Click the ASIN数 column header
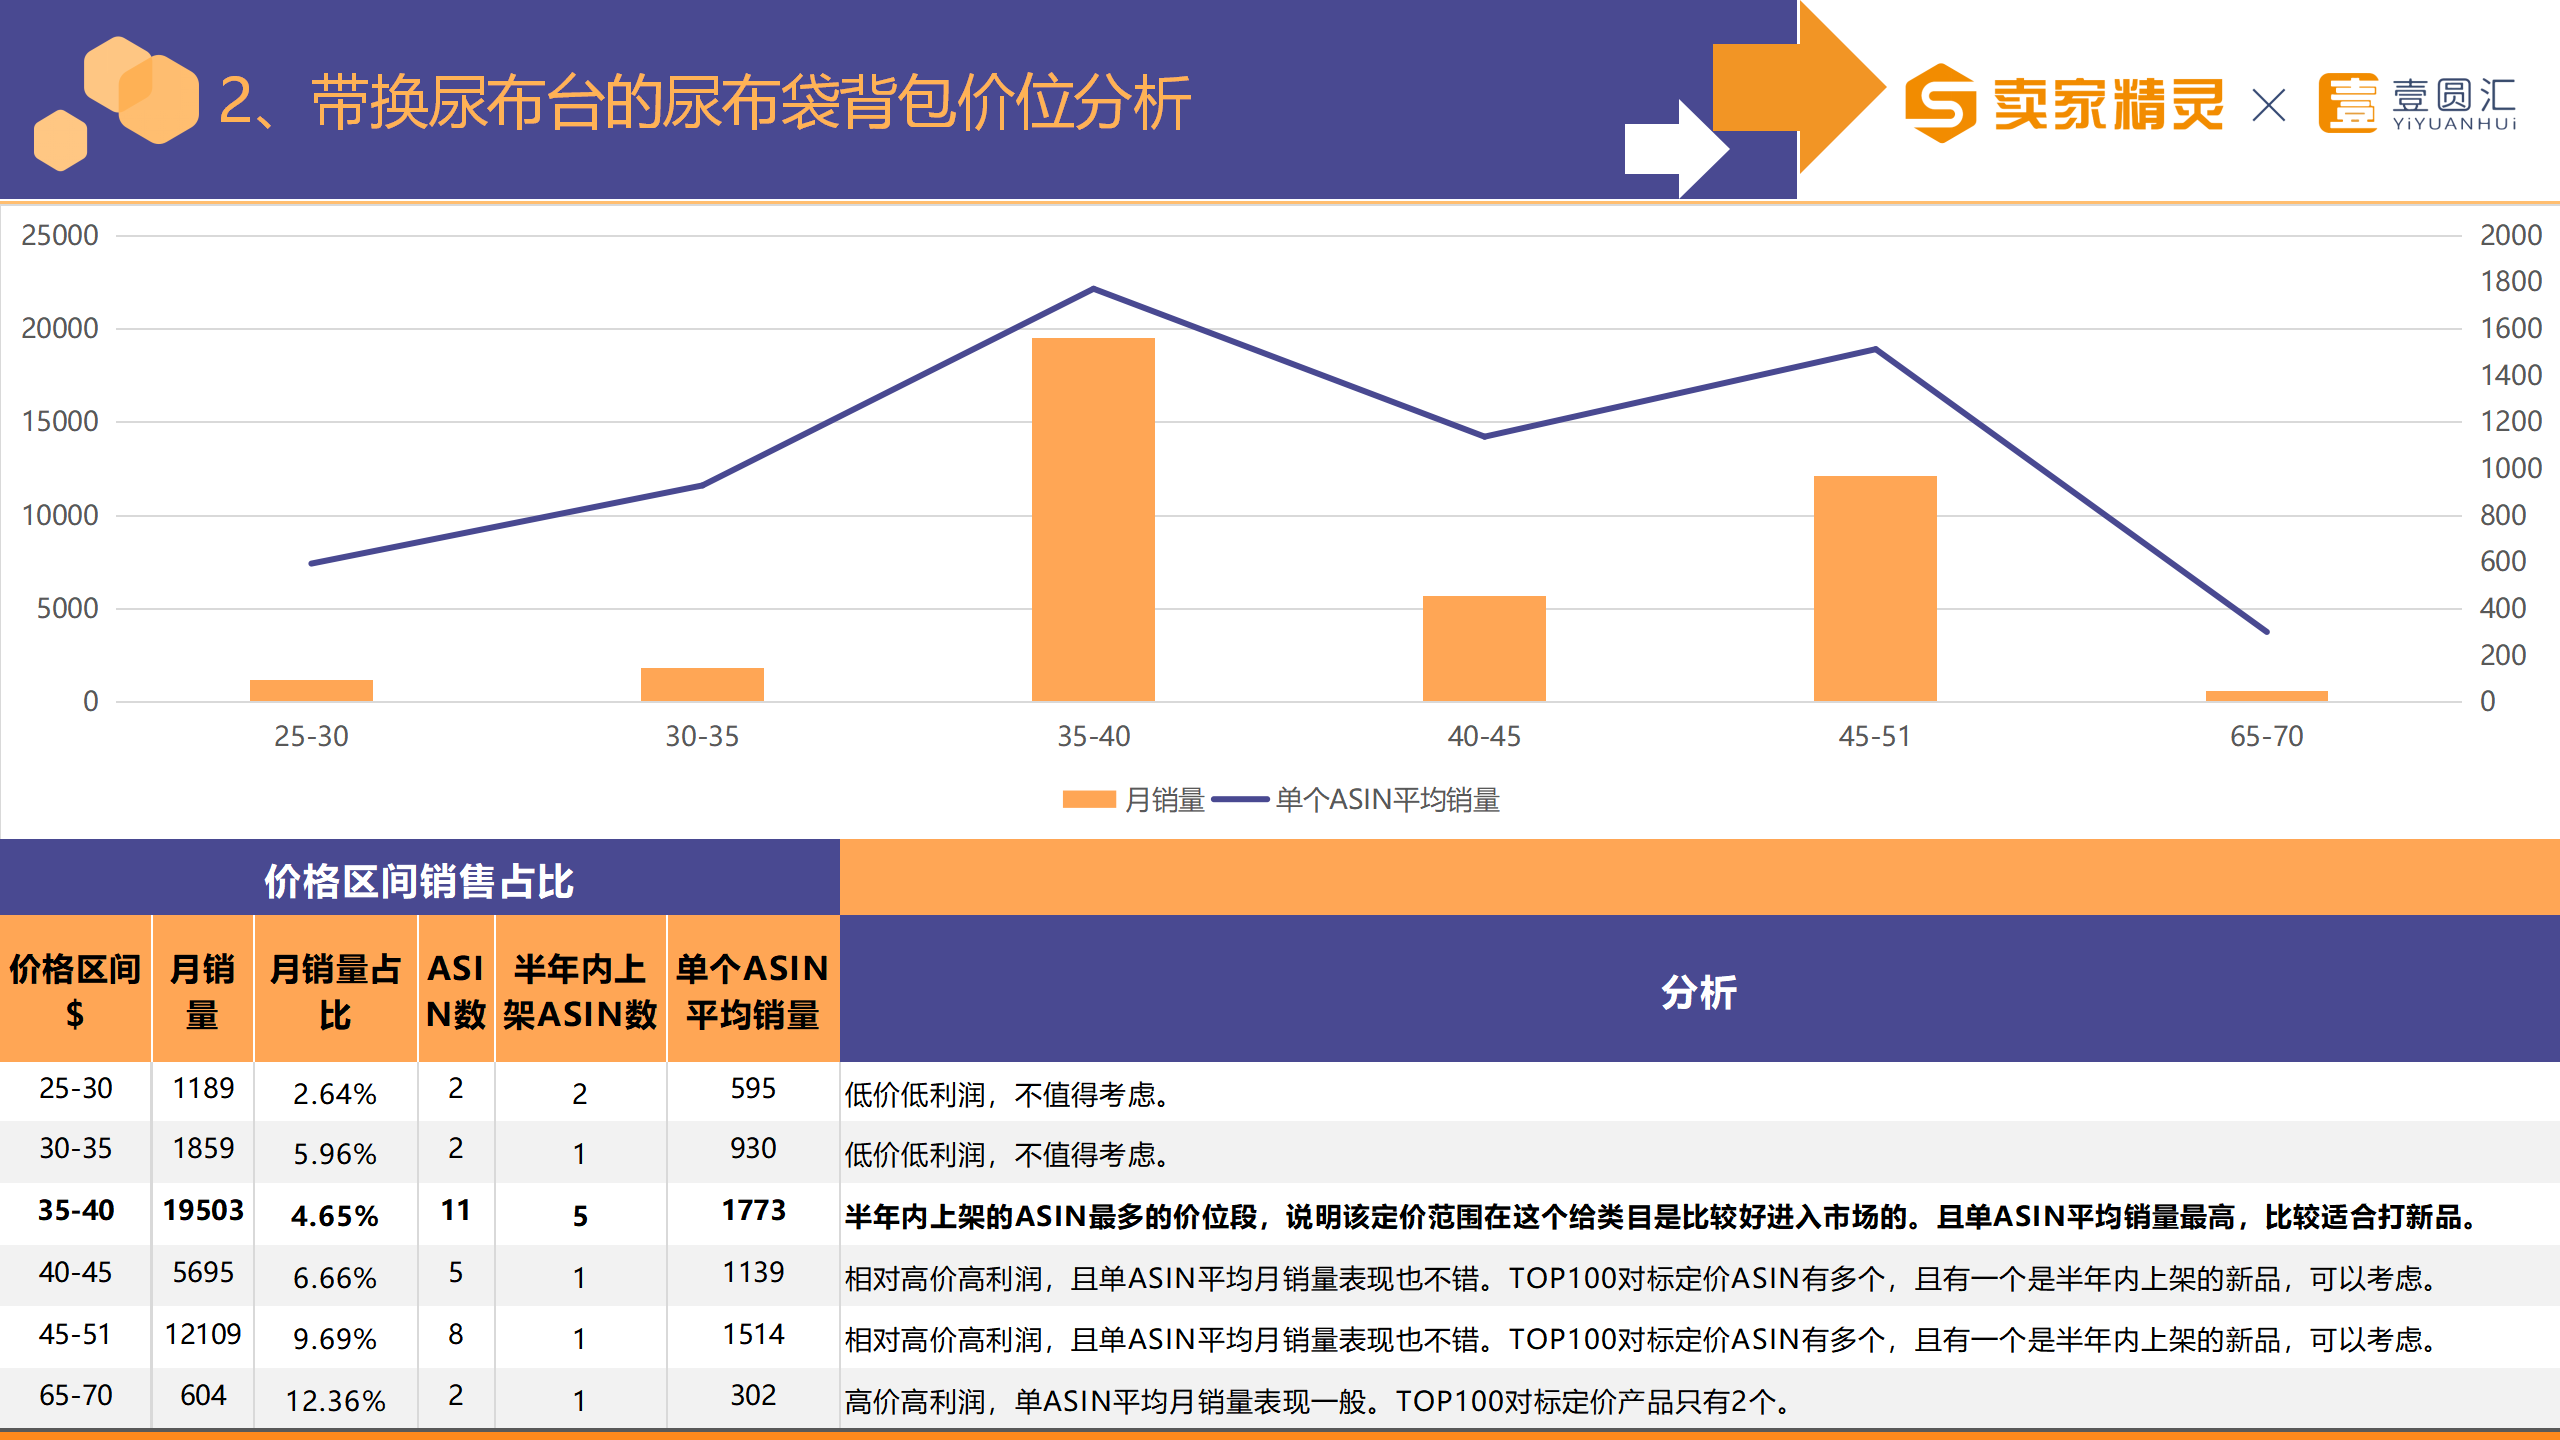The image size is (2560, 1440). coord(455,990)
